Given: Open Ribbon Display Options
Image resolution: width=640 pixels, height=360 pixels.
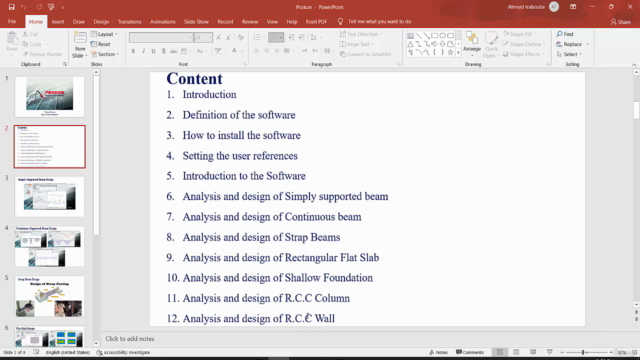Looking at the screenshot, I should coord(573,7).
